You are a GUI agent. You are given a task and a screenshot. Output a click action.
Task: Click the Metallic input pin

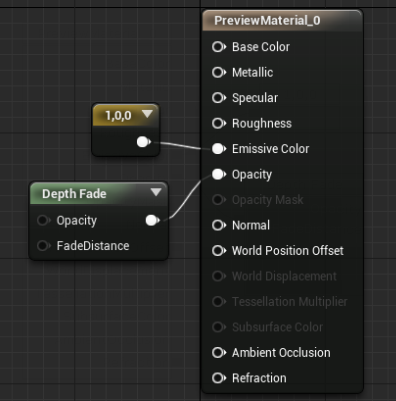pyautogui.click(x=219, y=72)
